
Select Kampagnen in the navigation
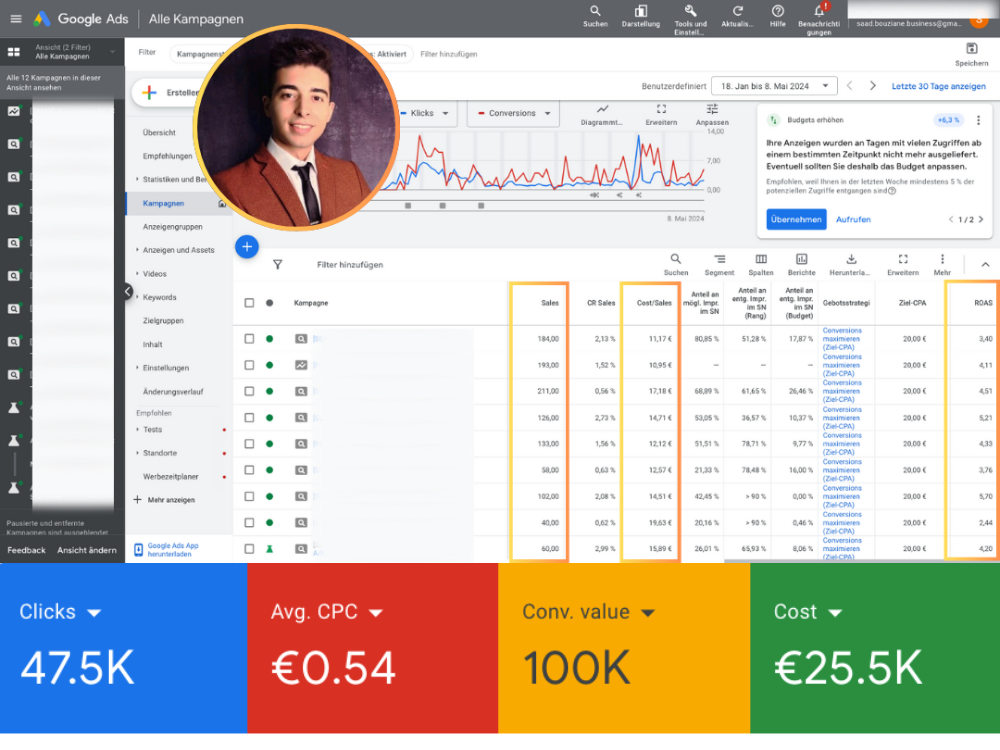tap(163, 203)
